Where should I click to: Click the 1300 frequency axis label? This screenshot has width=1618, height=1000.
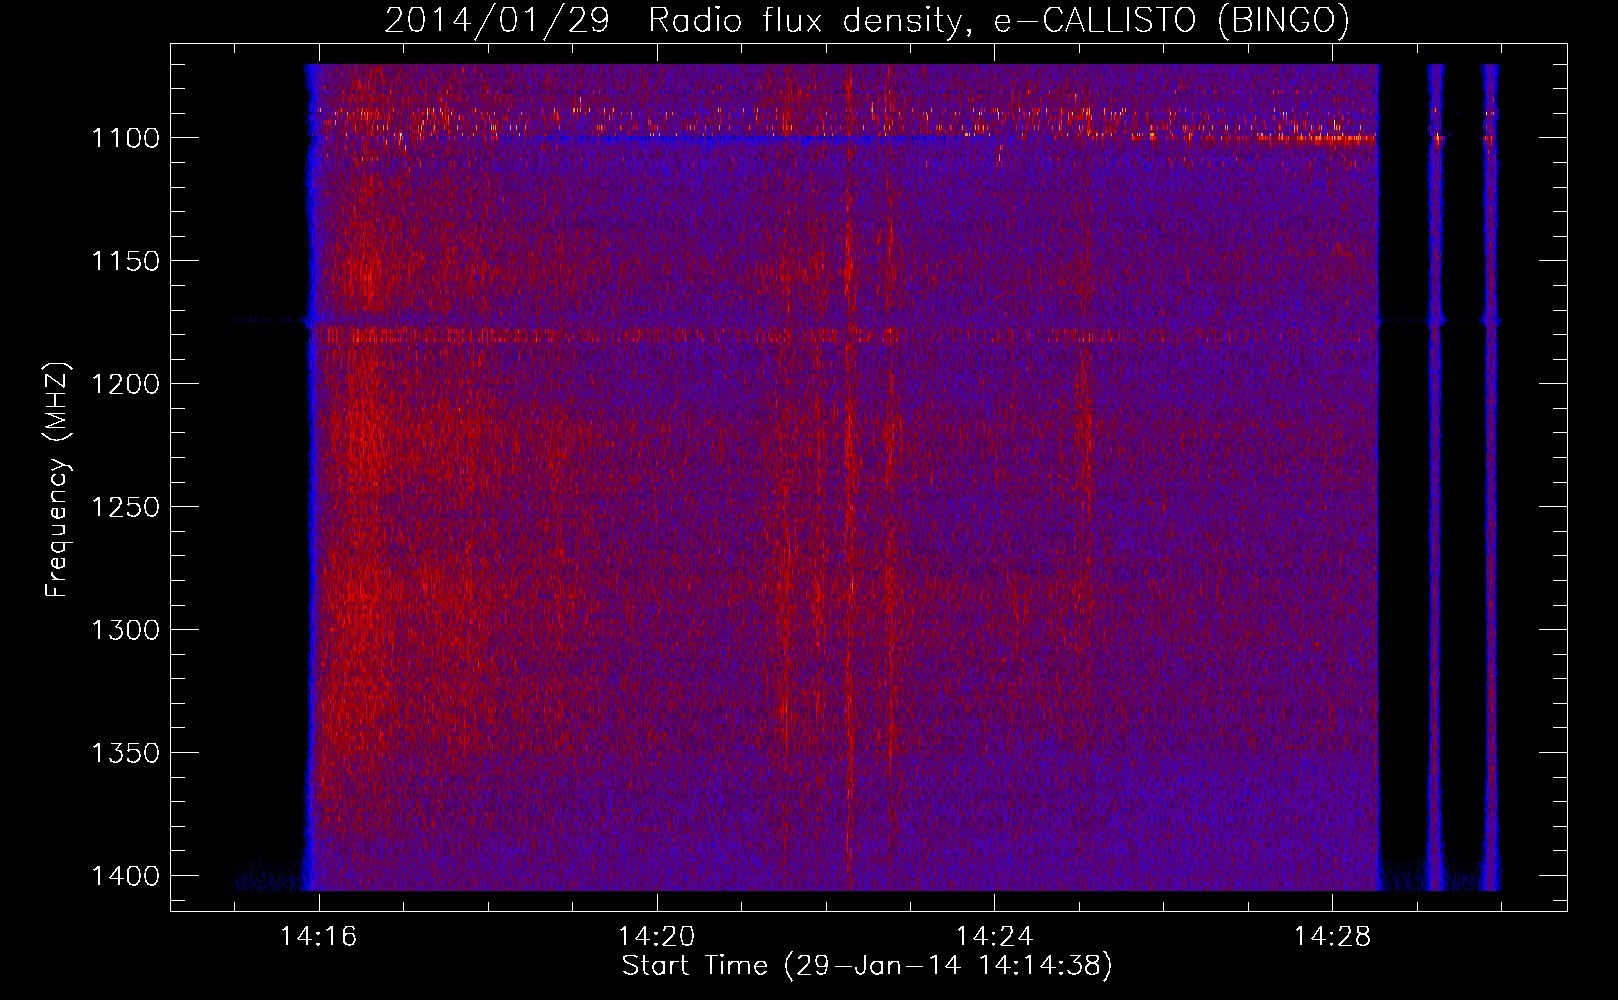(x=125, y=630)
